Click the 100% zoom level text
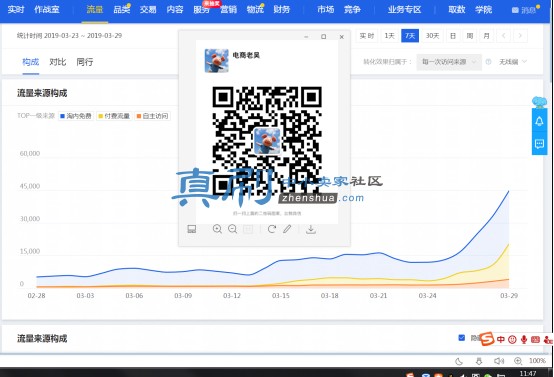Viewport: 554px width, 377px height. click(x=537, y=361)
